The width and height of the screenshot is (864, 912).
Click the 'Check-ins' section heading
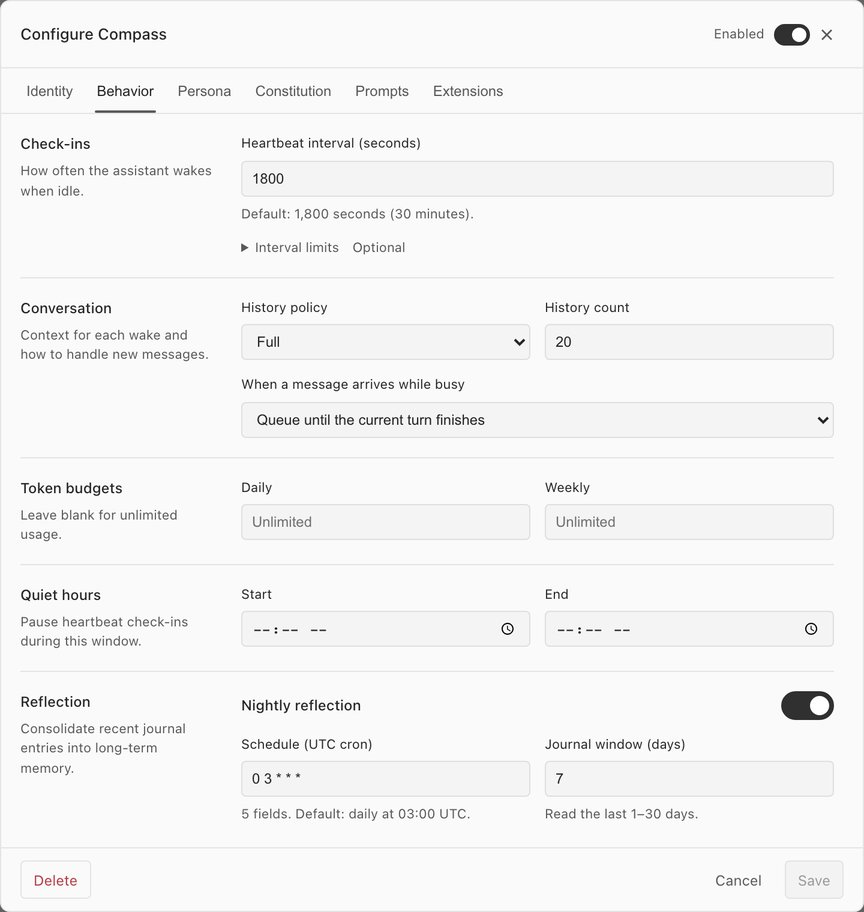[55, 144]
